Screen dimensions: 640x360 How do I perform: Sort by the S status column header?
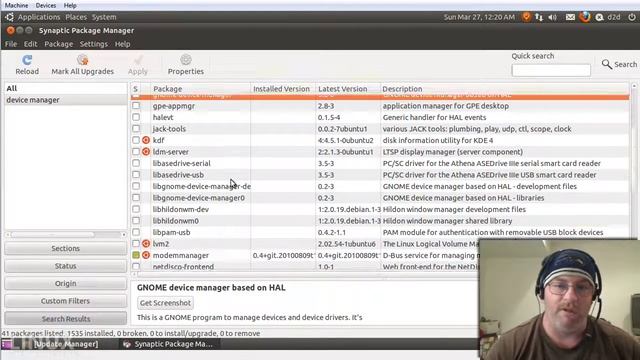point(136,89)
